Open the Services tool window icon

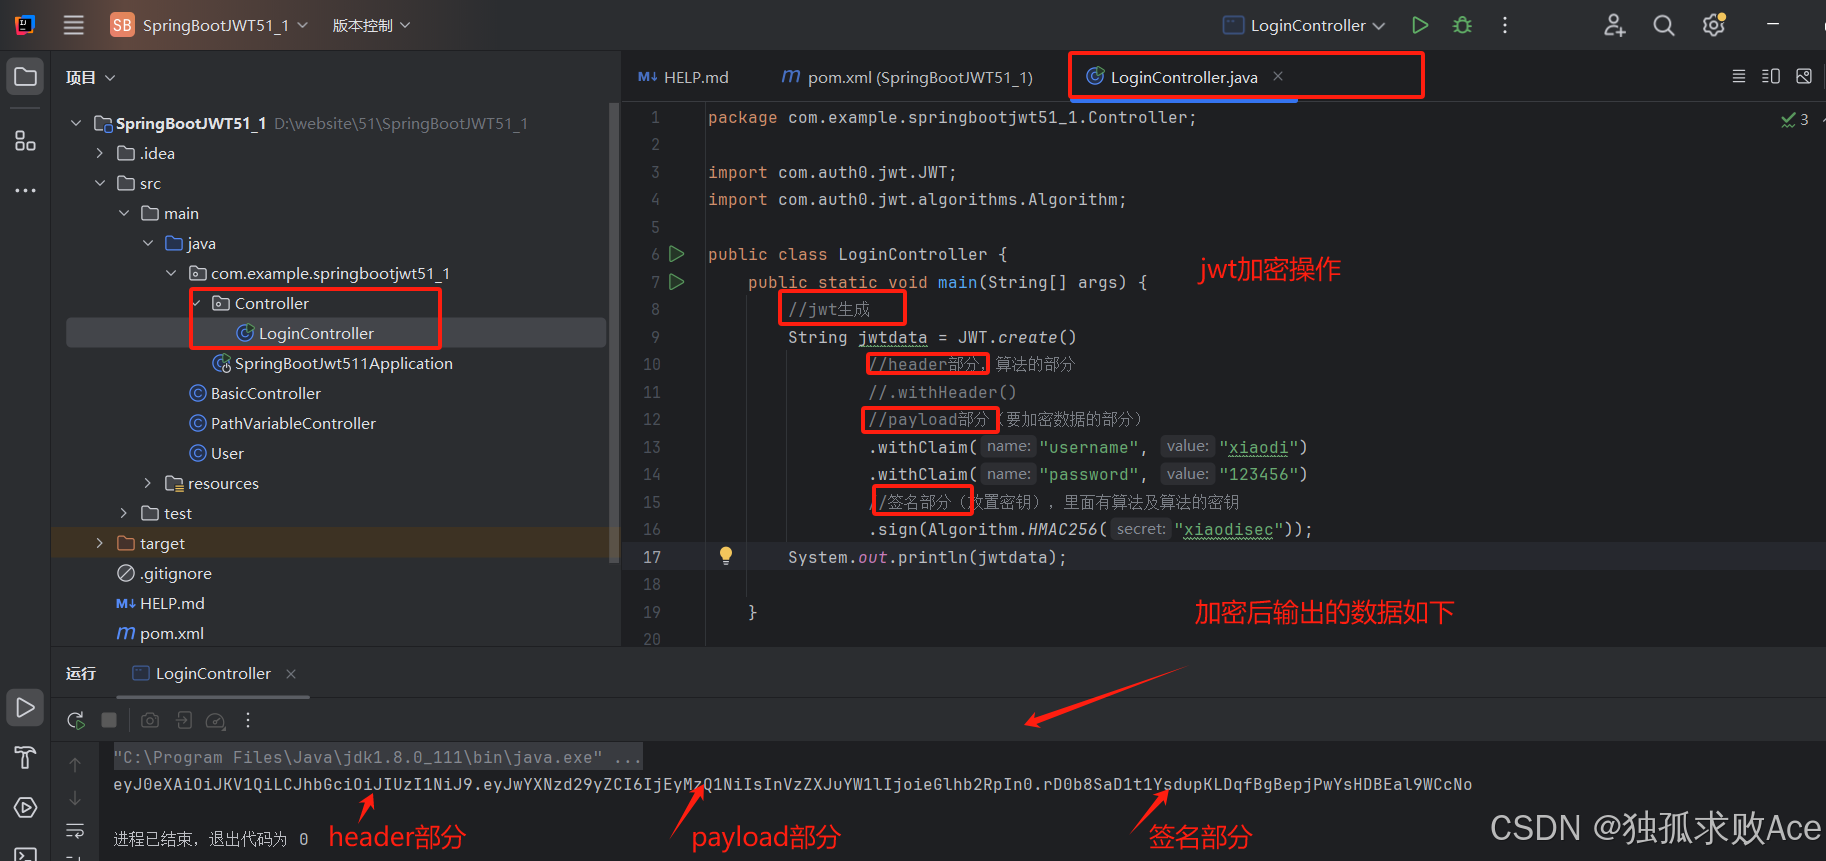pos(26,808)
